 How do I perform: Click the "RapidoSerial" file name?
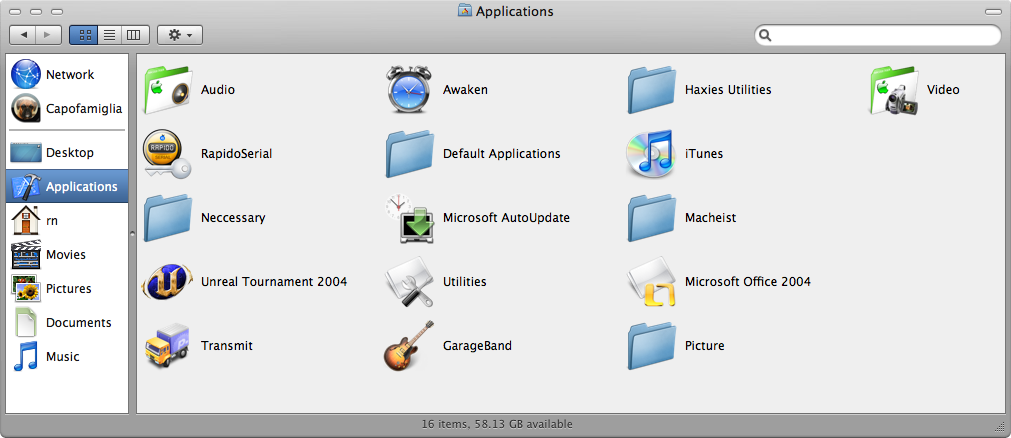pos(237,154)
